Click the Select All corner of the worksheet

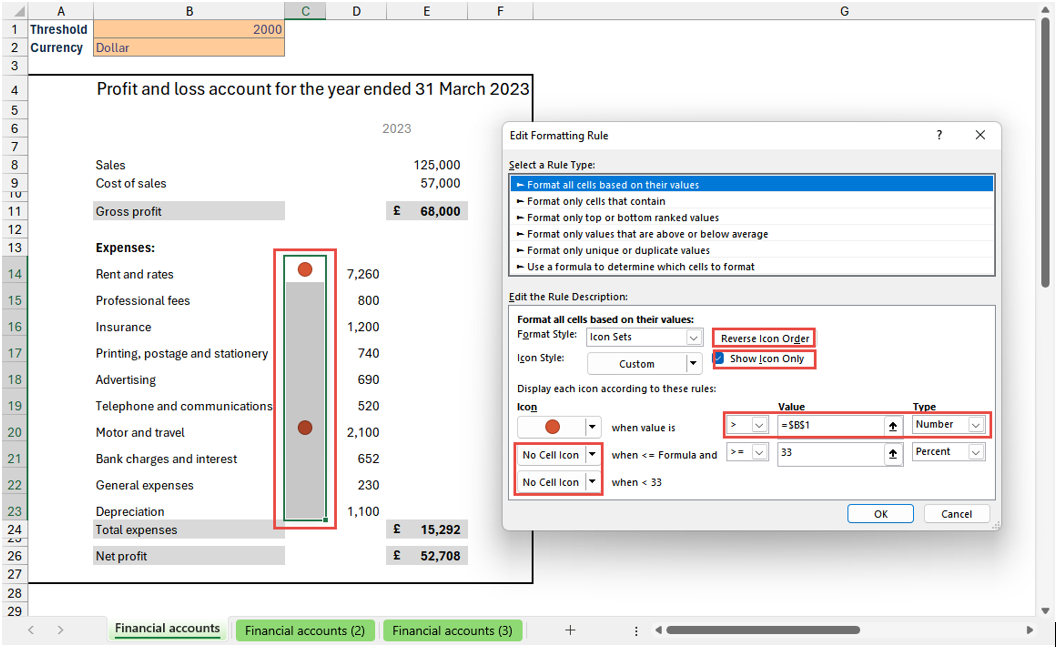coord(15,11)
